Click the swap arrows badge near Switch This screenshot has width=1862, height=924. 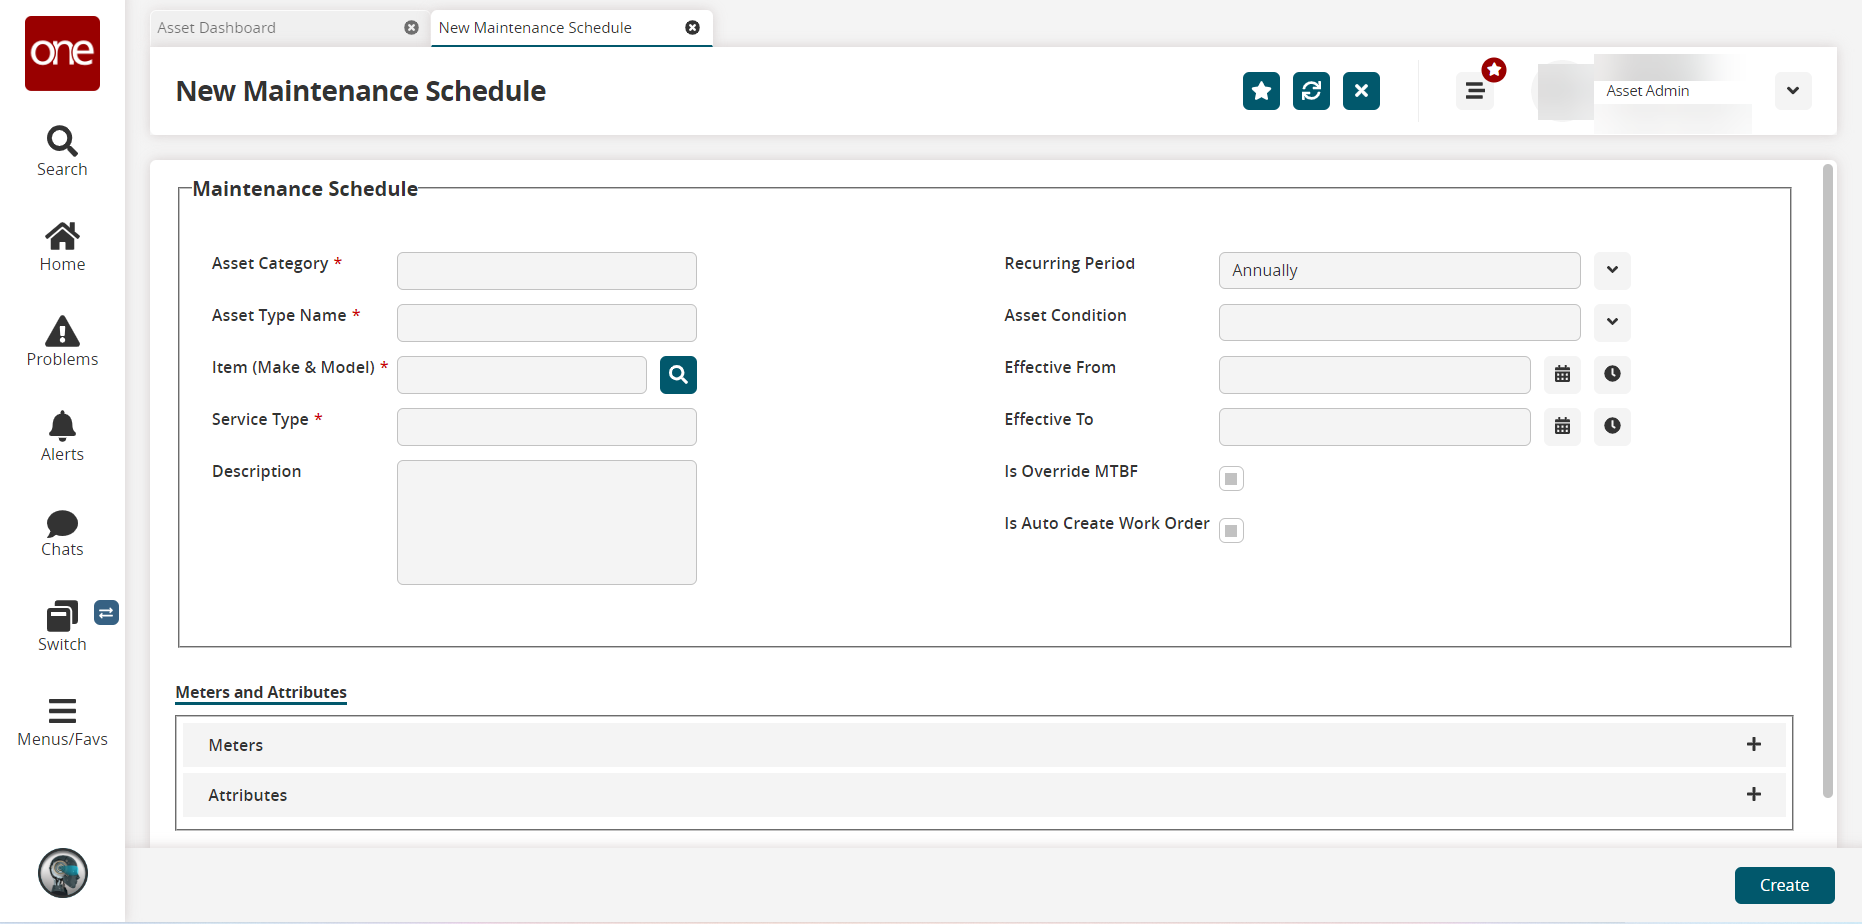tap(106, 612)
